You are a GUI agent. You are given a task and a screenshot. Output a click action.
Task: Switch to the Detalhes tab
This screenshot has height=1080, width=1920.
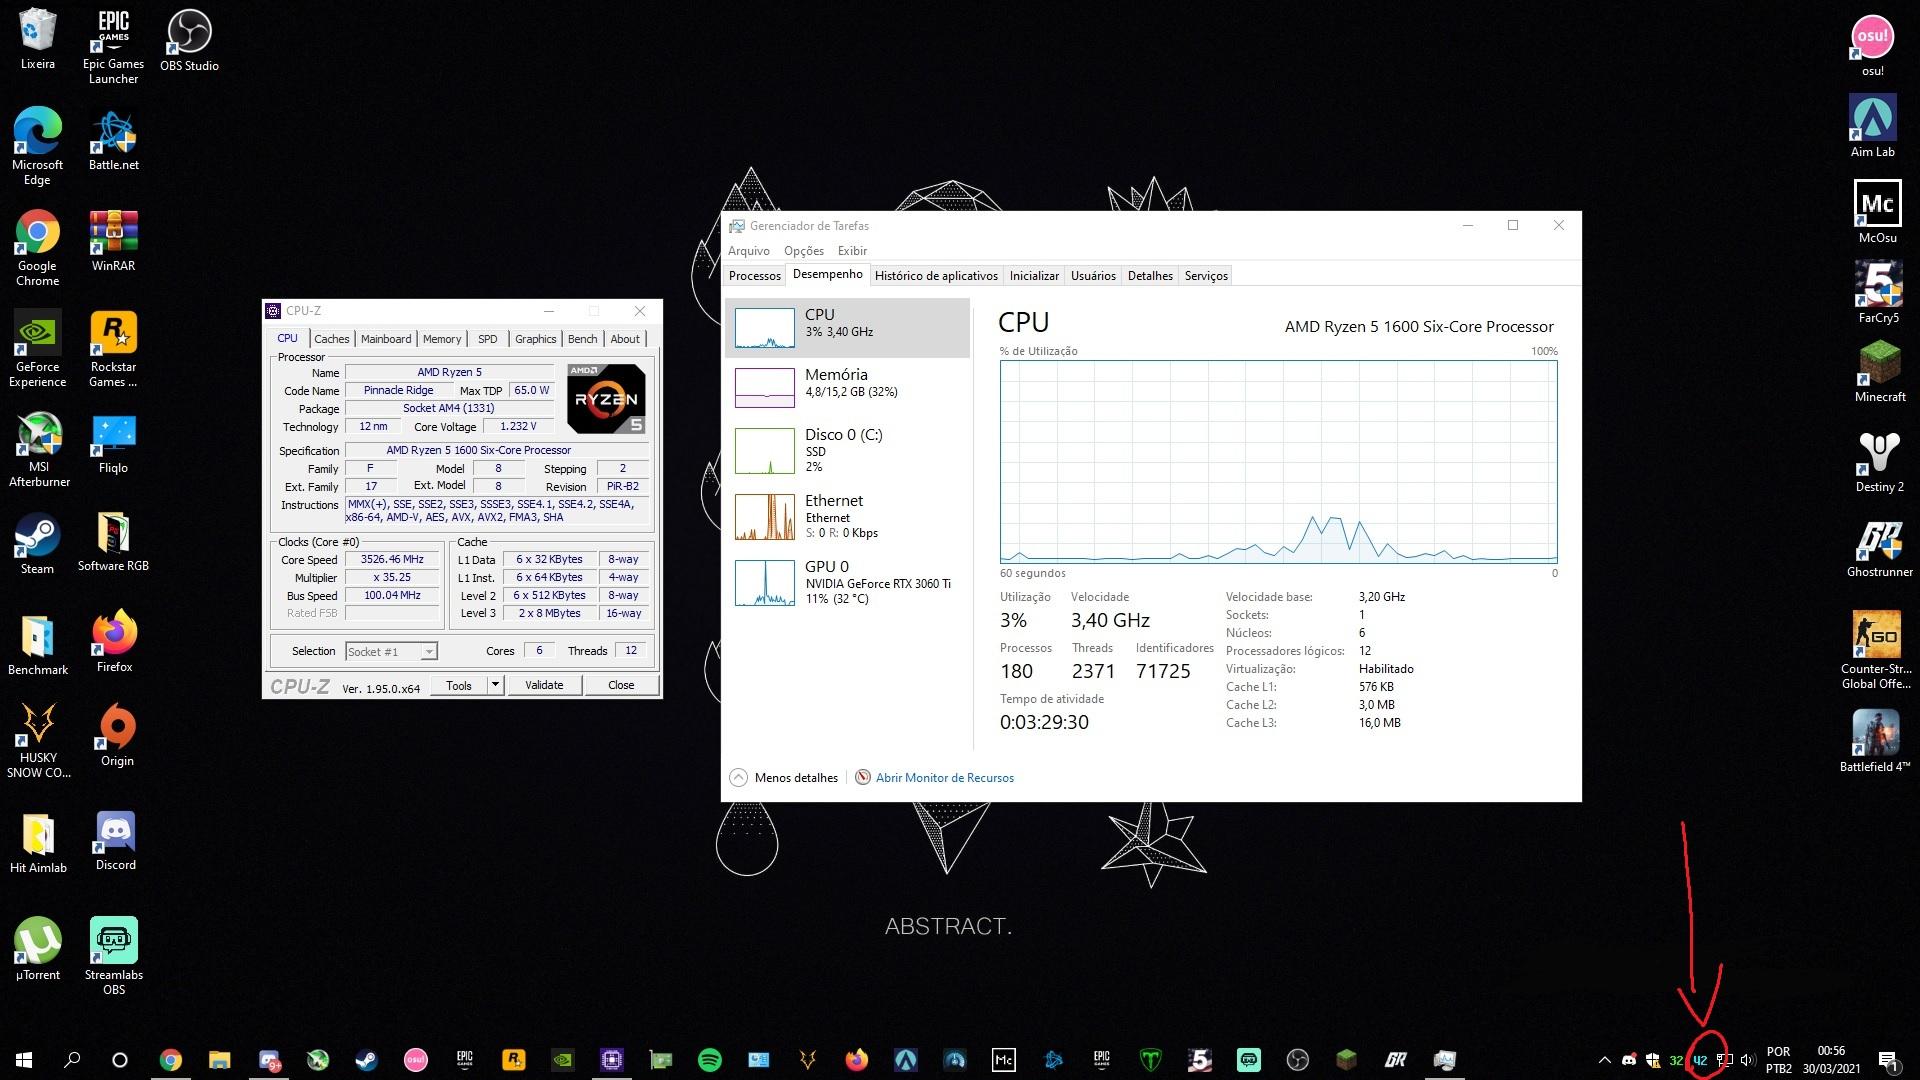[1150, 275]
